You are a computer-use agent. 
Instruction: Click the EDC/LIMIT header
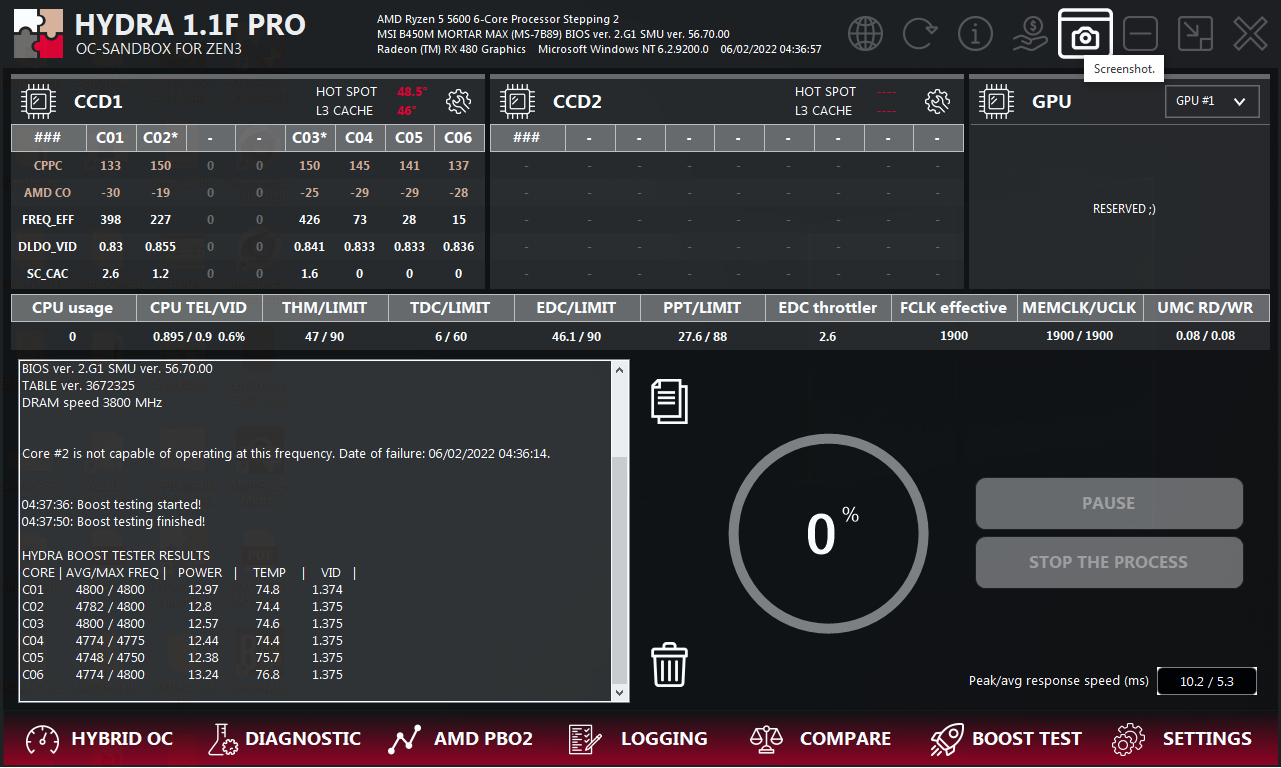click(577, 308)
